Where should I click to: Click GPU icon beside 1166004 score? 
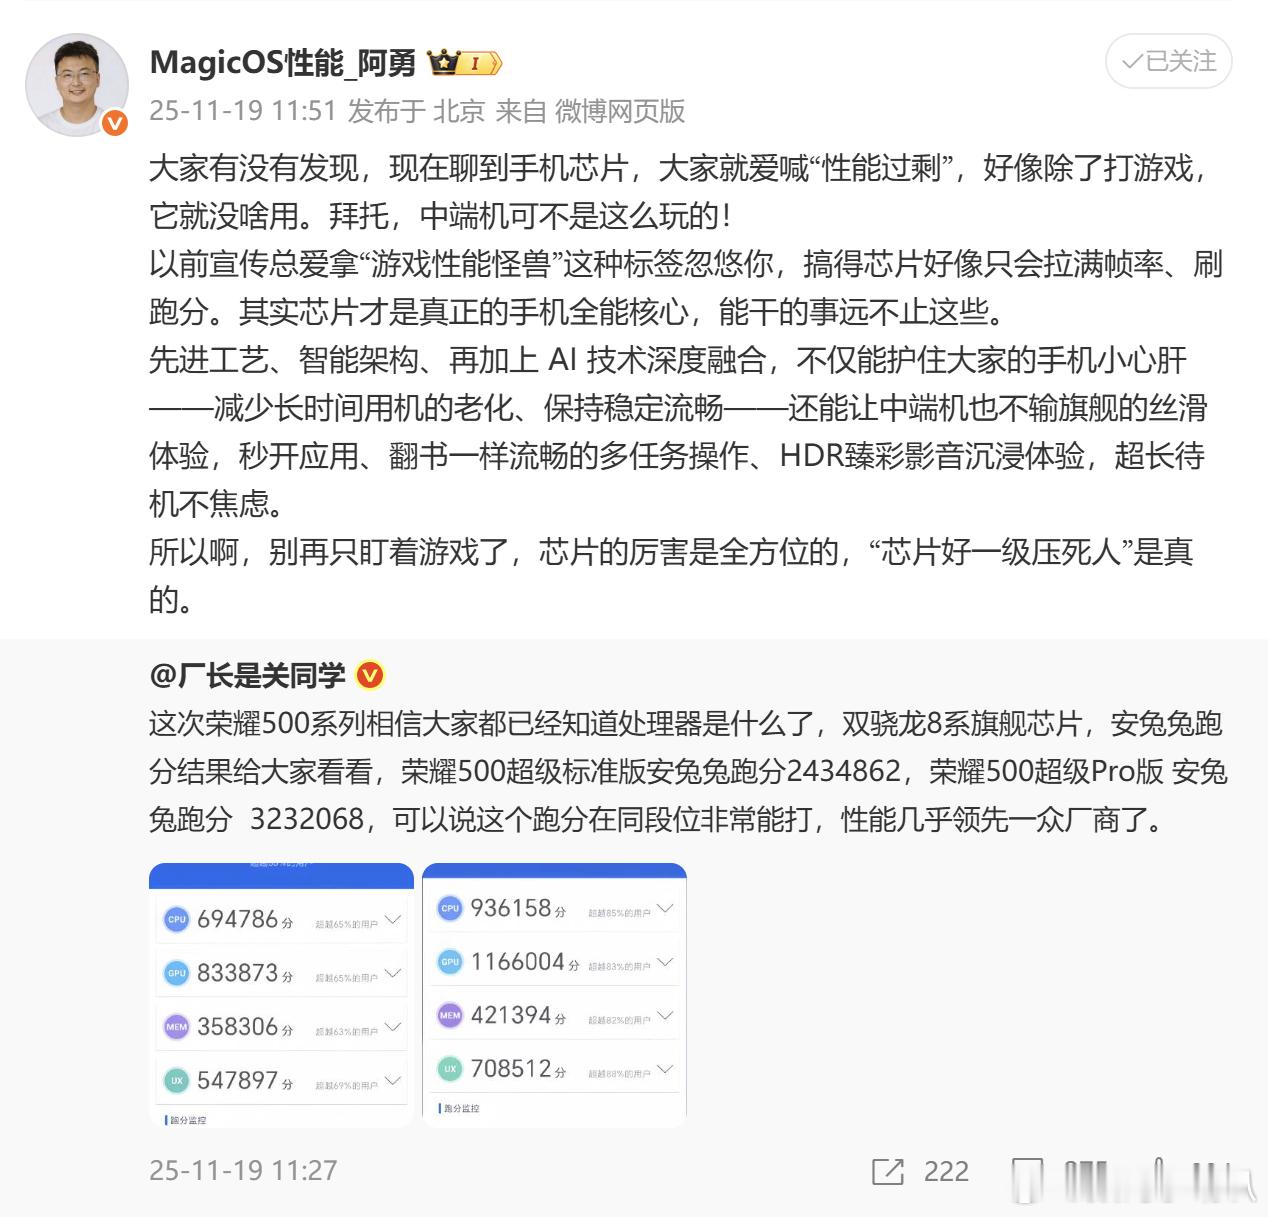(450, 962)
